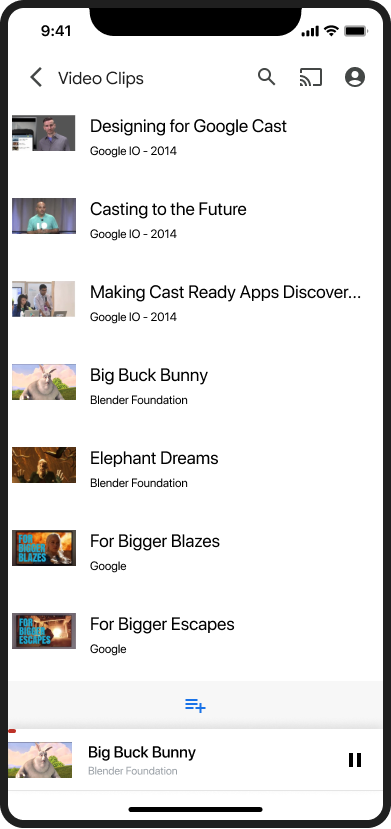Image resolution: width=391 pixels, height=829 pixels.
Task: Open the account profile icon
Action: pyautogui.click(x=355, y=77)
